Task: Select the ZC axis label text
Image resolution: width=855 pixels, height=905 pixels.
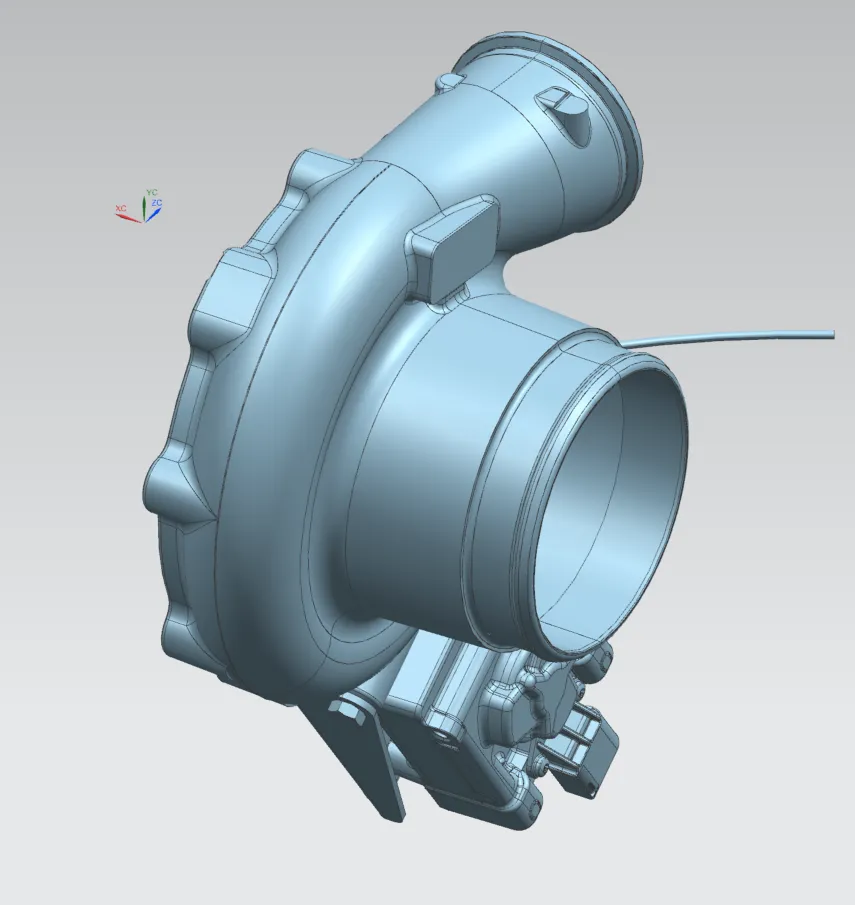Action: pos(157,203)
